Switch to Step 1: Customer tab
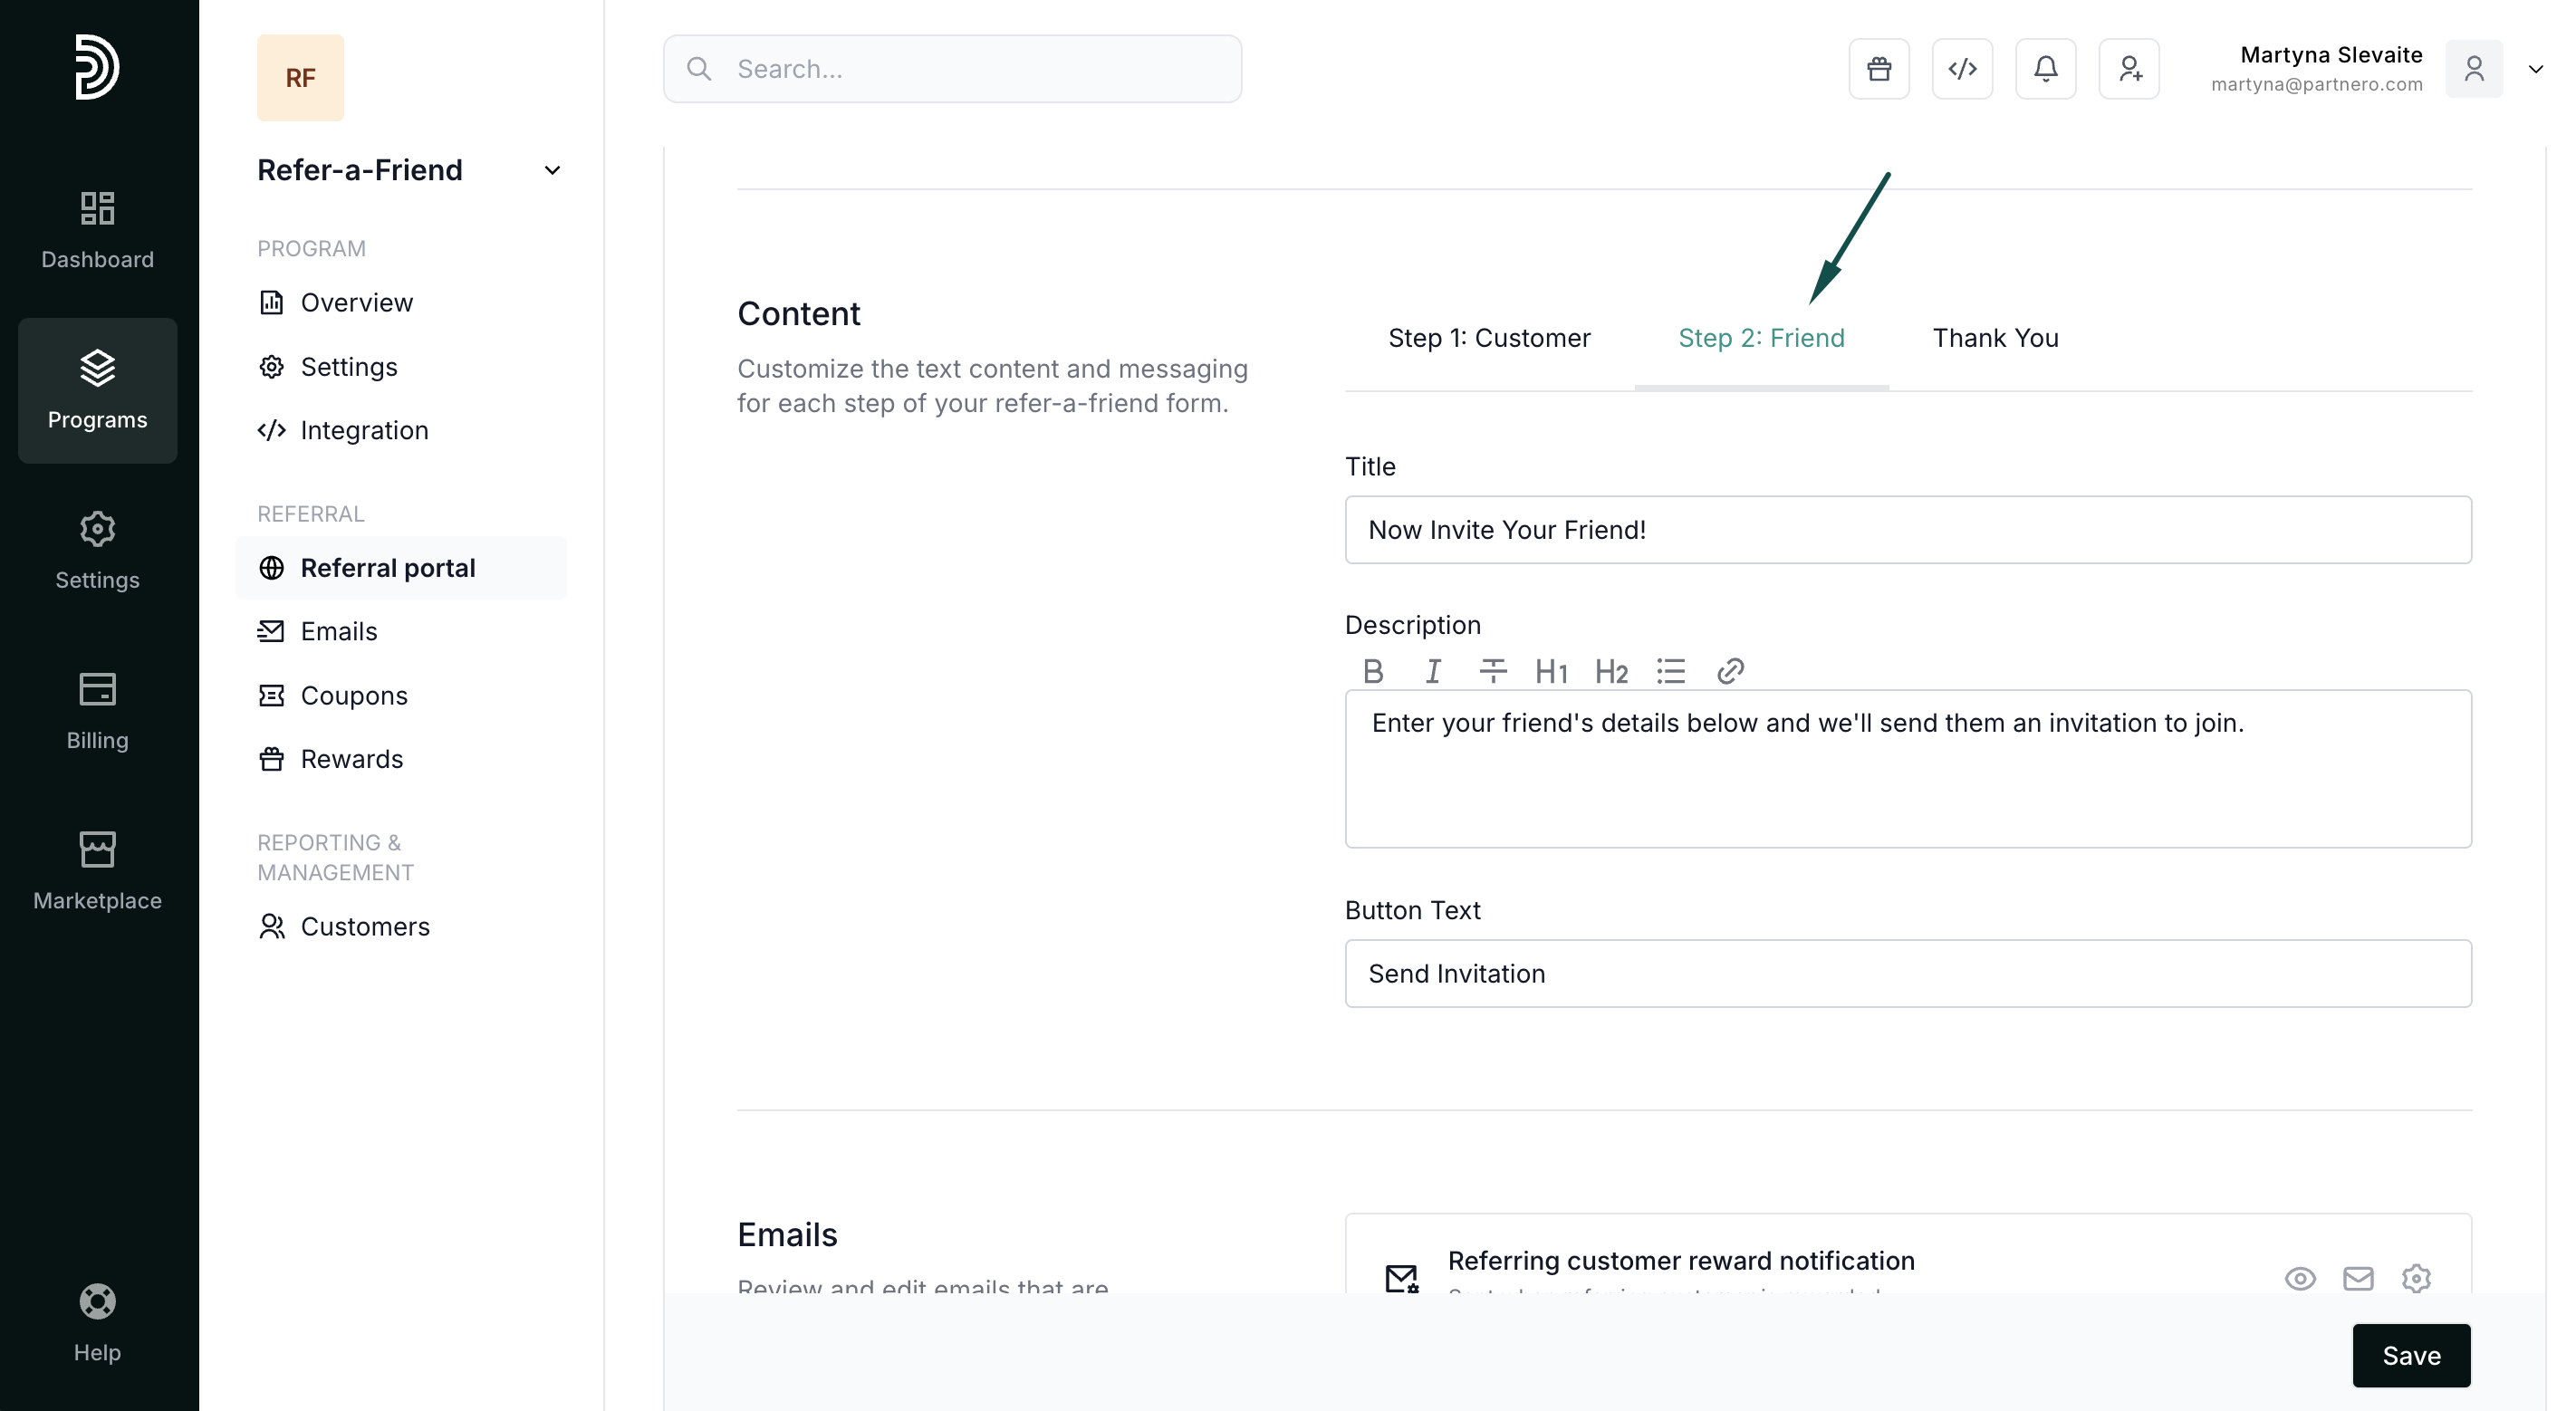Viewport: 2576px width, 1411px height. (1489, 338)
